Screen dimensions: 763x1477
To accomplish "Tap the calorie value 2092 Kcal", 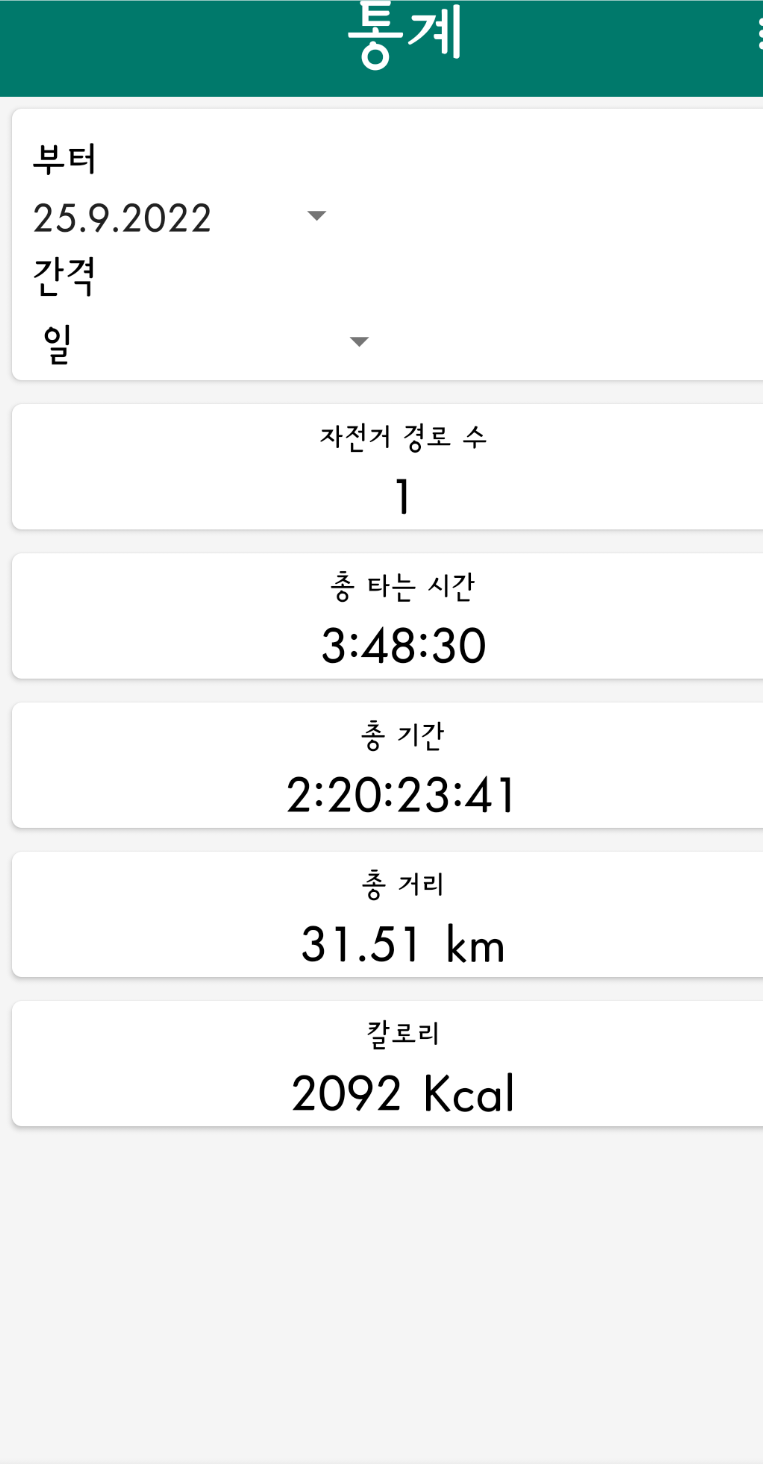I will pyautogui.click(x=403, y=1094).
